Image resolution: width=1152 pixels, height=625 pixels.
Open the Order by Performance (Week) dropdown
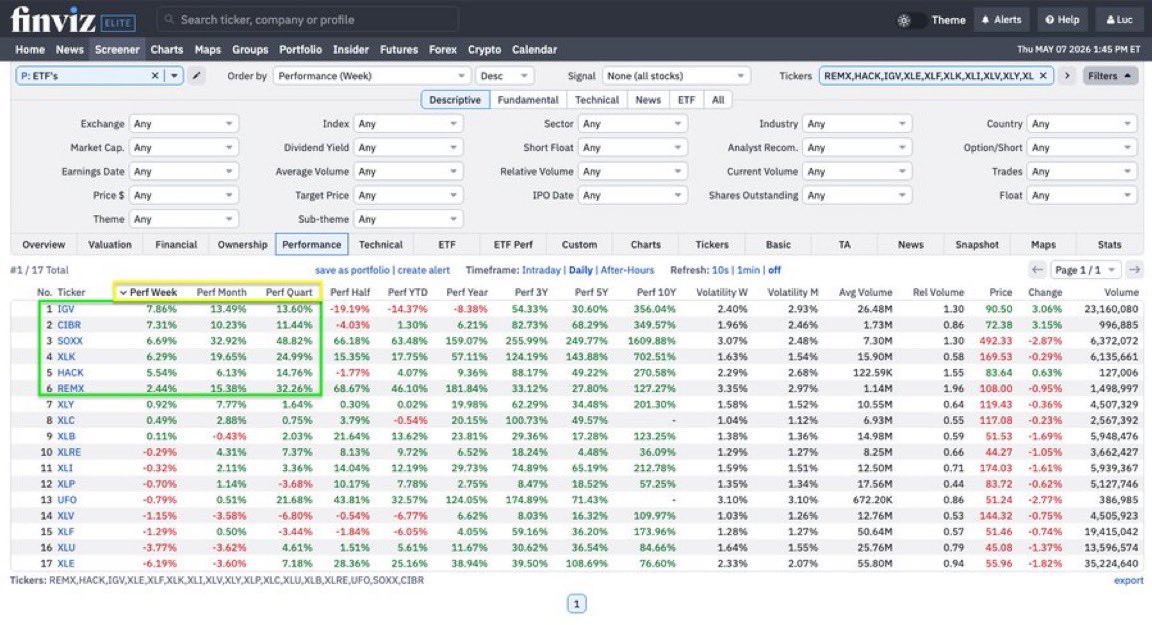pyautogui.click(x=371, y=76)
